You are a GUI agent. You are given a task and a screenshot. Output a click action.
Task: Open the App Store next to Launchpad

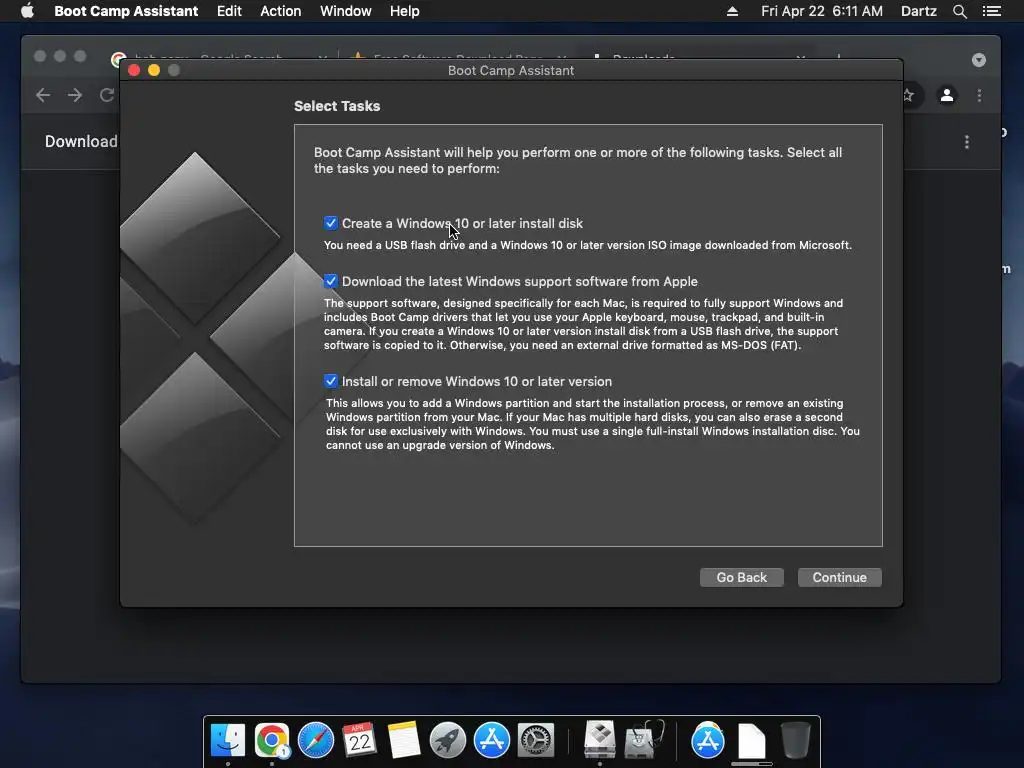point(492,740)
